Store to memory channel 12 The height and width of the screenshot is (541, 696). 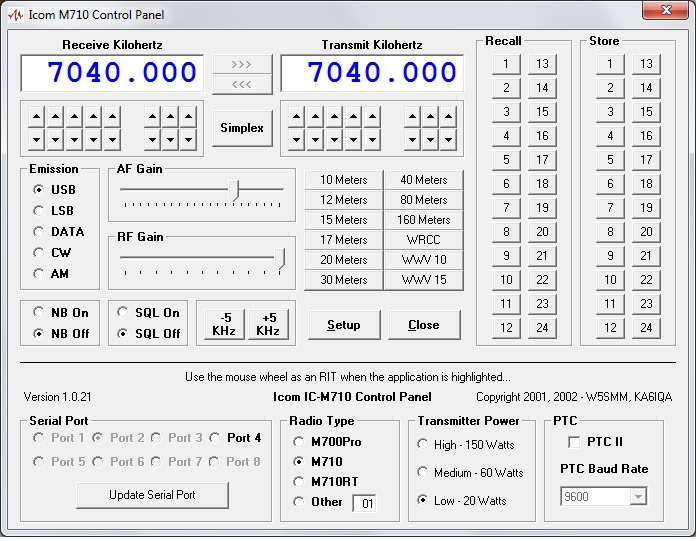pos(610,328)
